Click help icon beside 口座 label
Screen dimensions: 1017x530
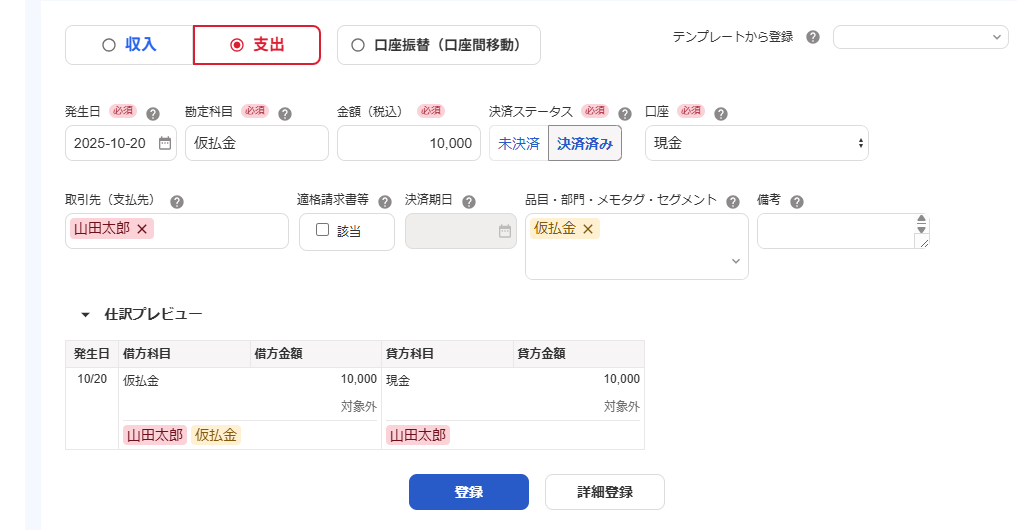click(721, 114)
